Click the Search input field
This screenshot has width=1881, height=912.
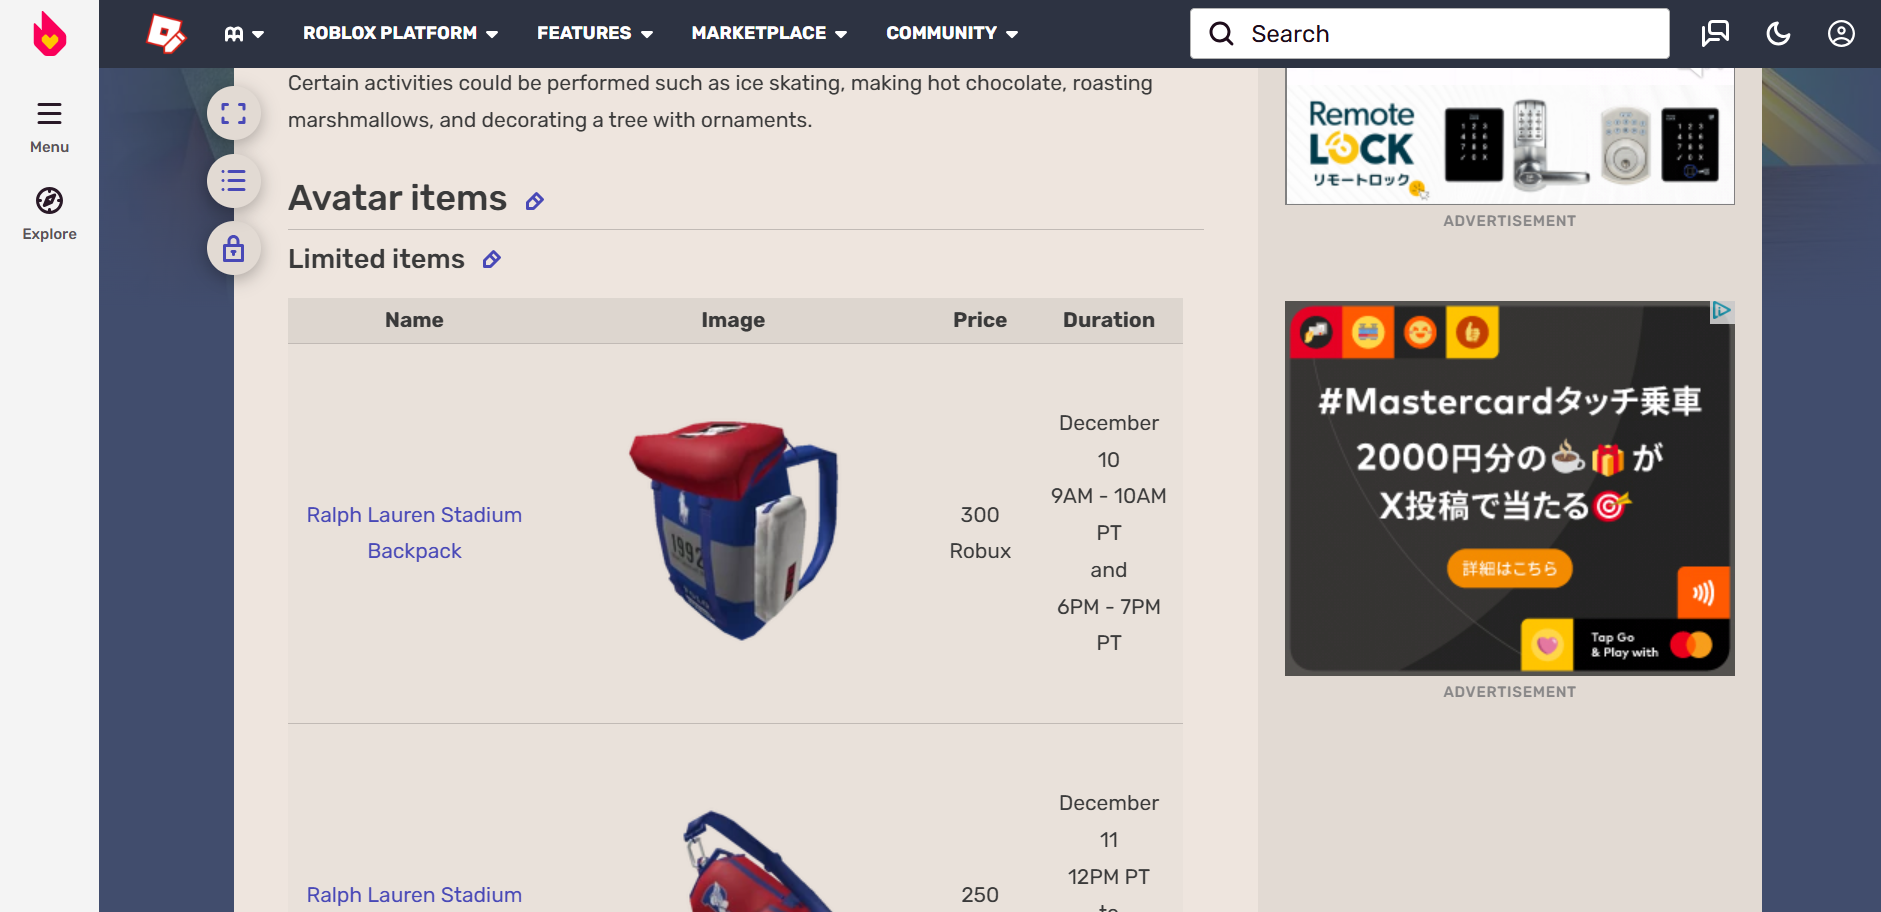[x=1430, y=34]
